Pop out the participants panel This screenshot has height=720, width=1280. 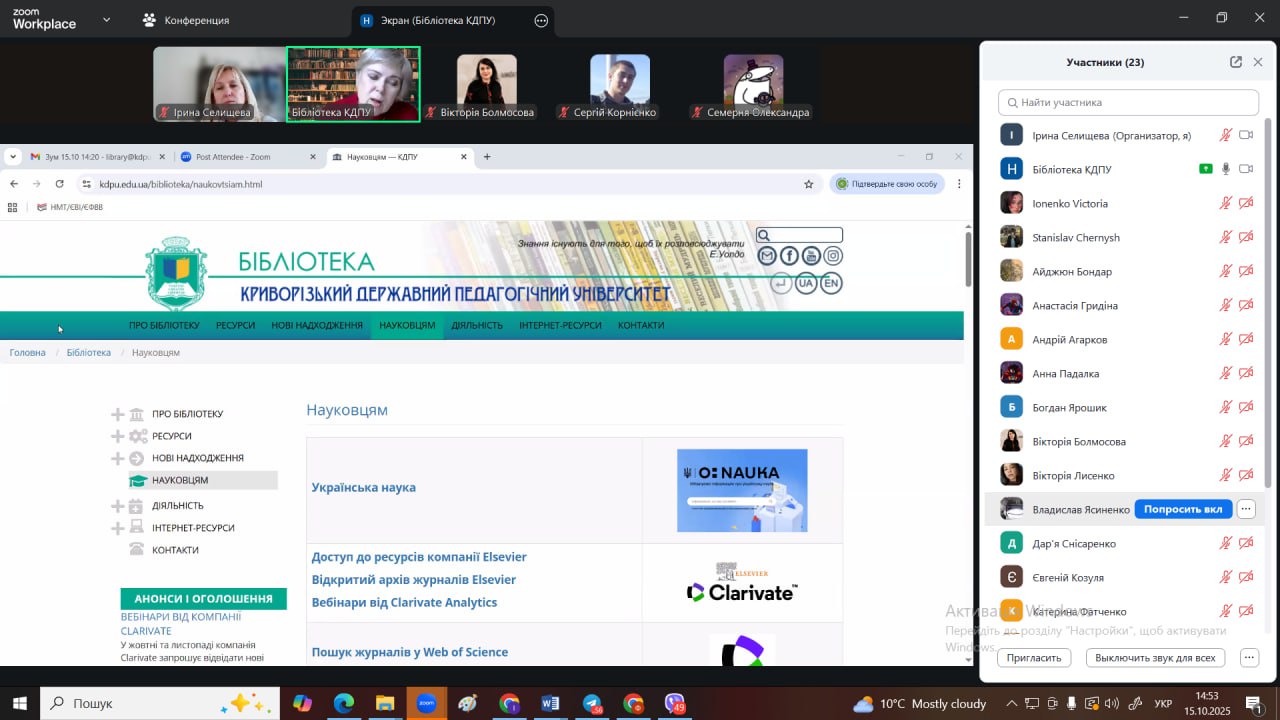click(x=1236, y=62)
